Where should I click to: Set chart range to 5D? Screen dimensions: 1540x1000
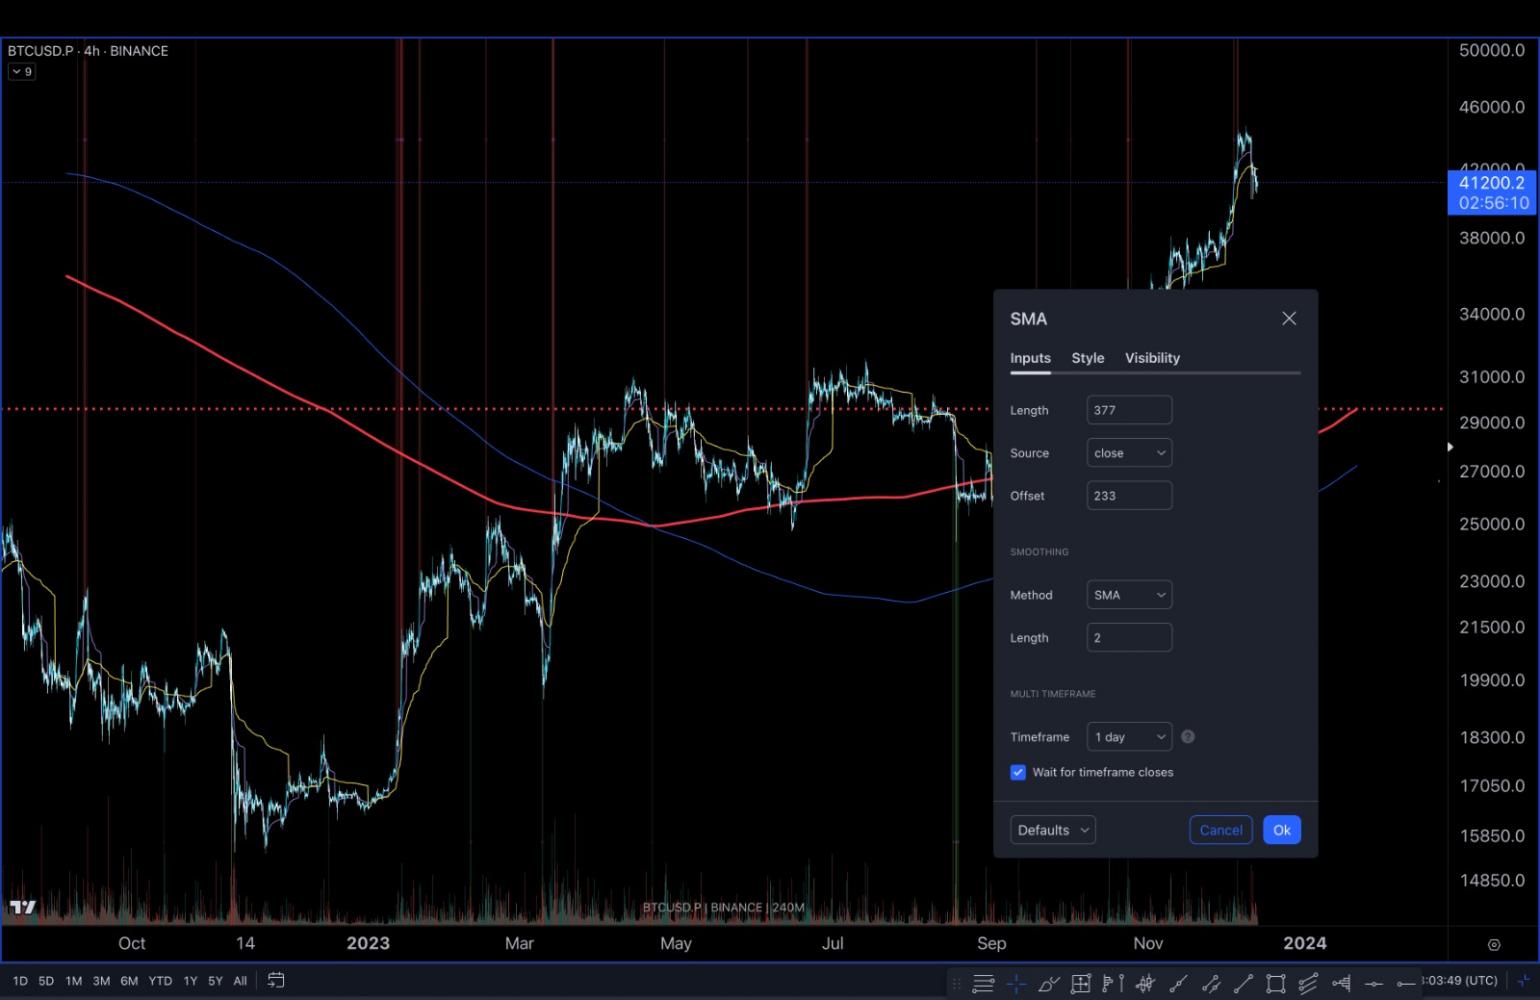[46, 981]
